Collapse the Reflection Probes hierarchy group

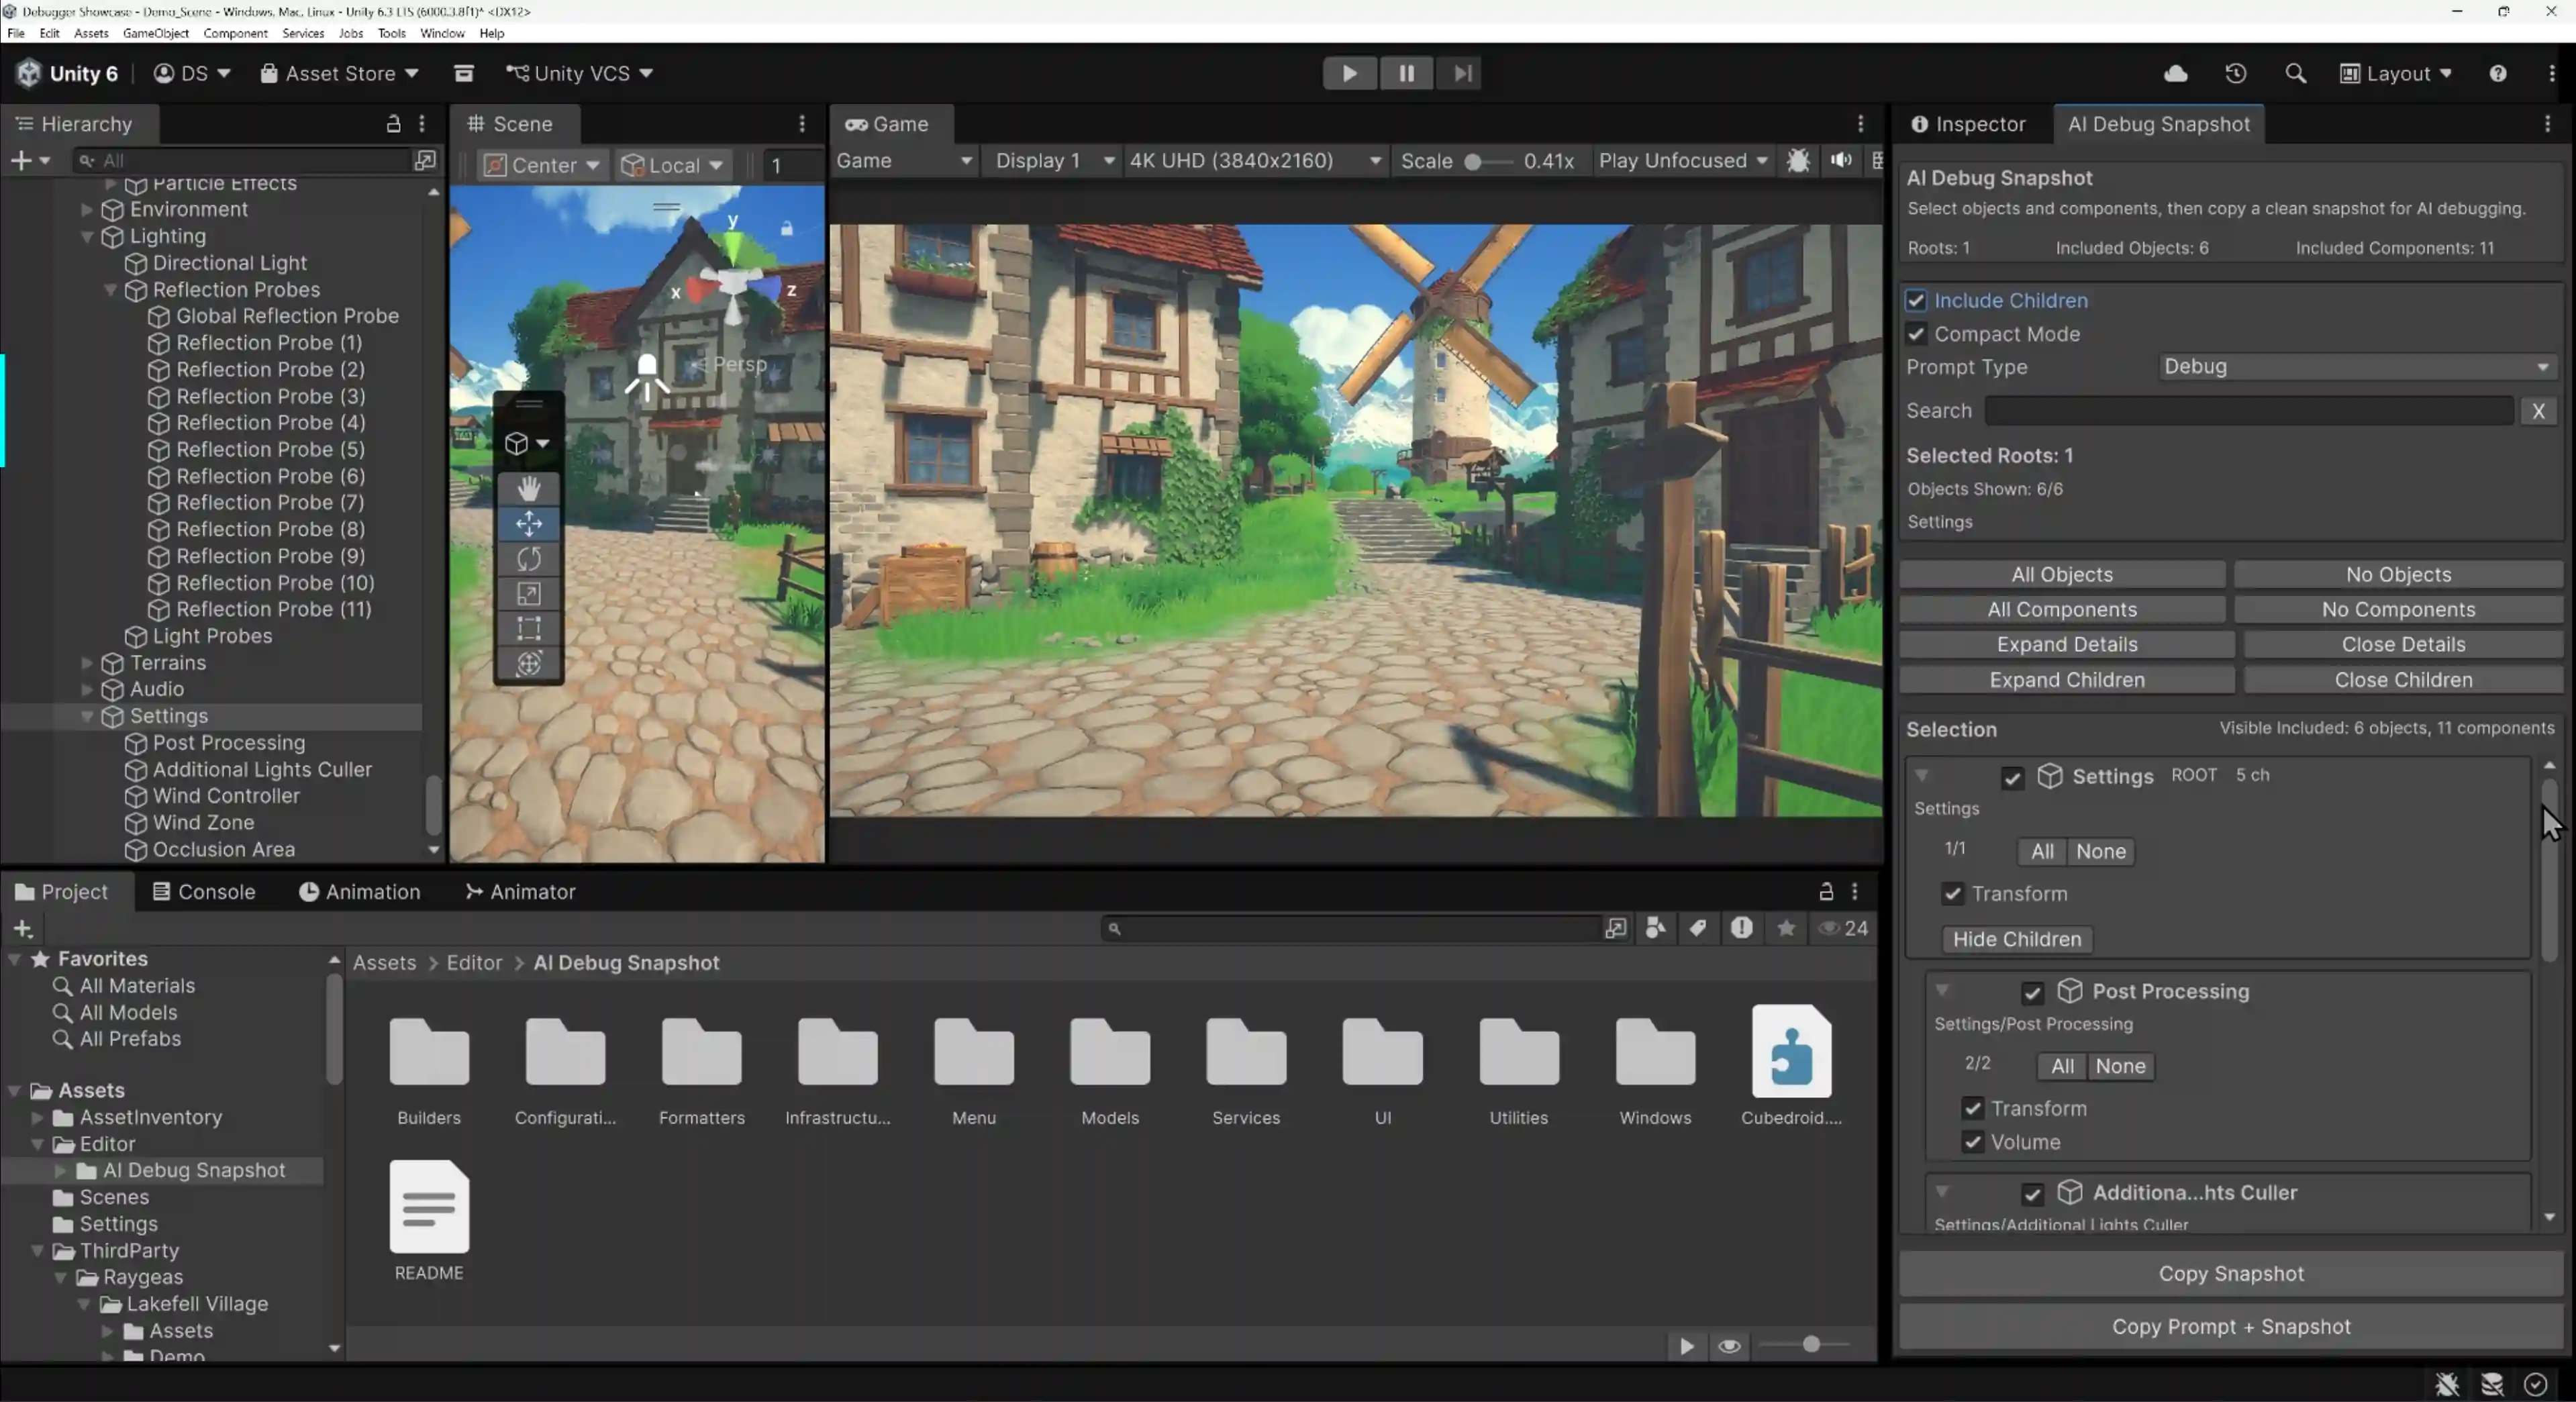tap(111, 290)
